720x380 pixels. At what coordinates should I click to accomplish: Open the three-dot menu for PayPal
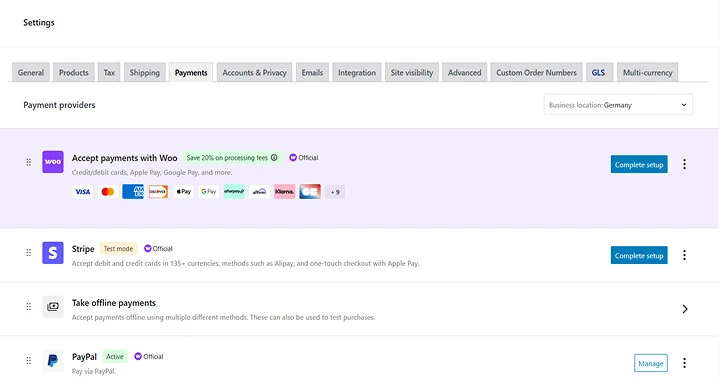(x=685, y=363)
